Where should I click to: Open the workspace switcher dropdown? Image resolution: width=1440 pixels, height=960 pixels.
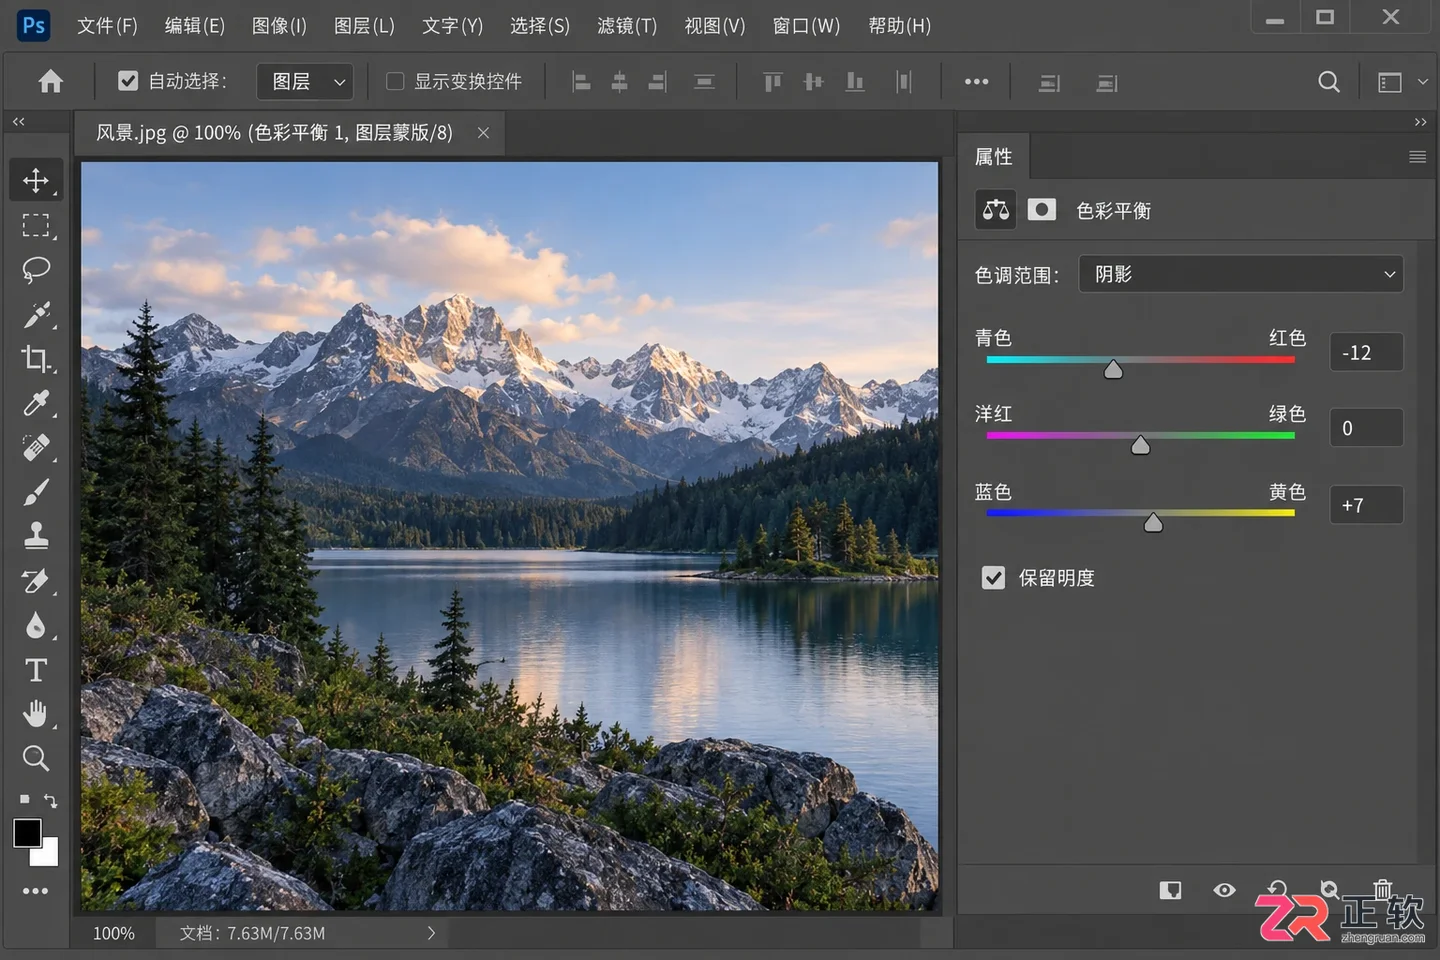pos(1401,82)
